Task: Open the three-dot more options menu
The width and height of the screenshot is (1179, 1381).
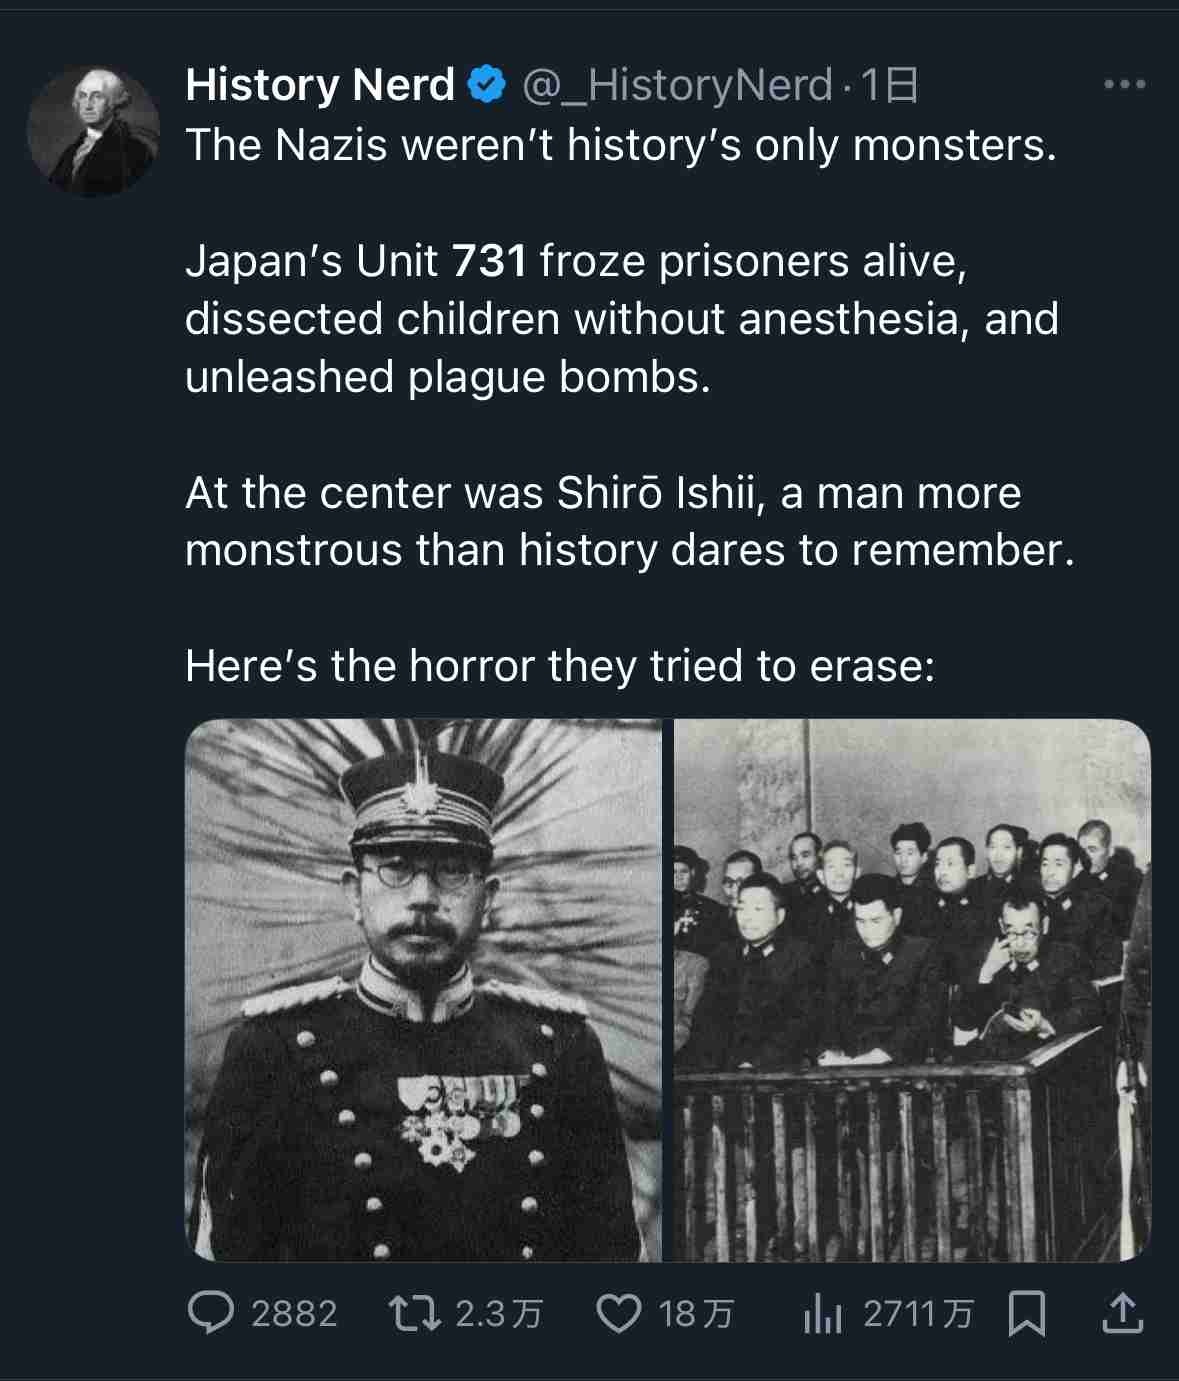Action: coord(1124,86)
